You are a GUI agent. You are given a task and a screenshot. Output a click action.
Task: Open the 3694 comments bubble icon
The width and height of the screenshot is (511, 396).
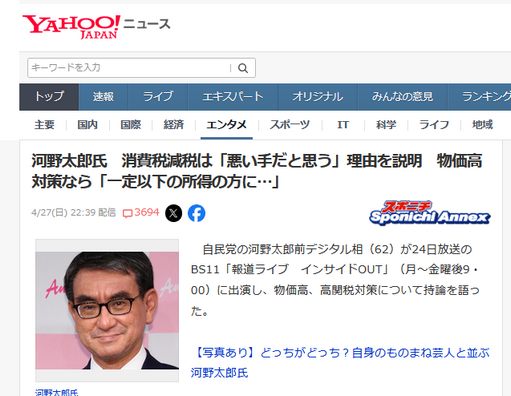[x=127, y=213]
